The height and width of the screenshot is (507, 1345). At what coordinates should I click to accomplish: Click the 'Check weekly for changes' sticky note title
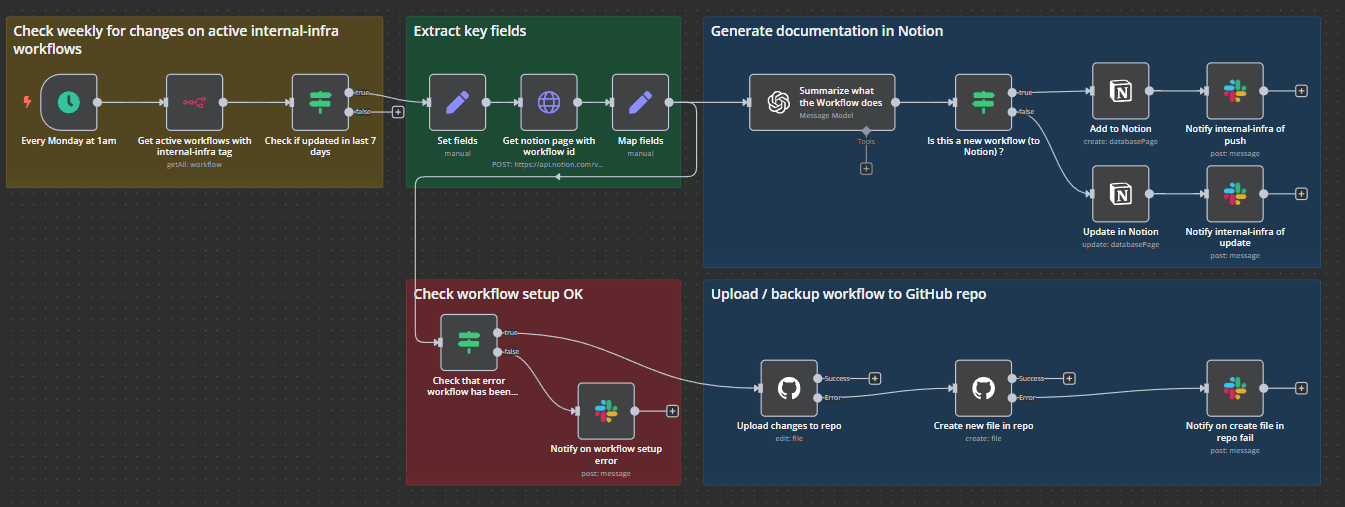(176, 39)
